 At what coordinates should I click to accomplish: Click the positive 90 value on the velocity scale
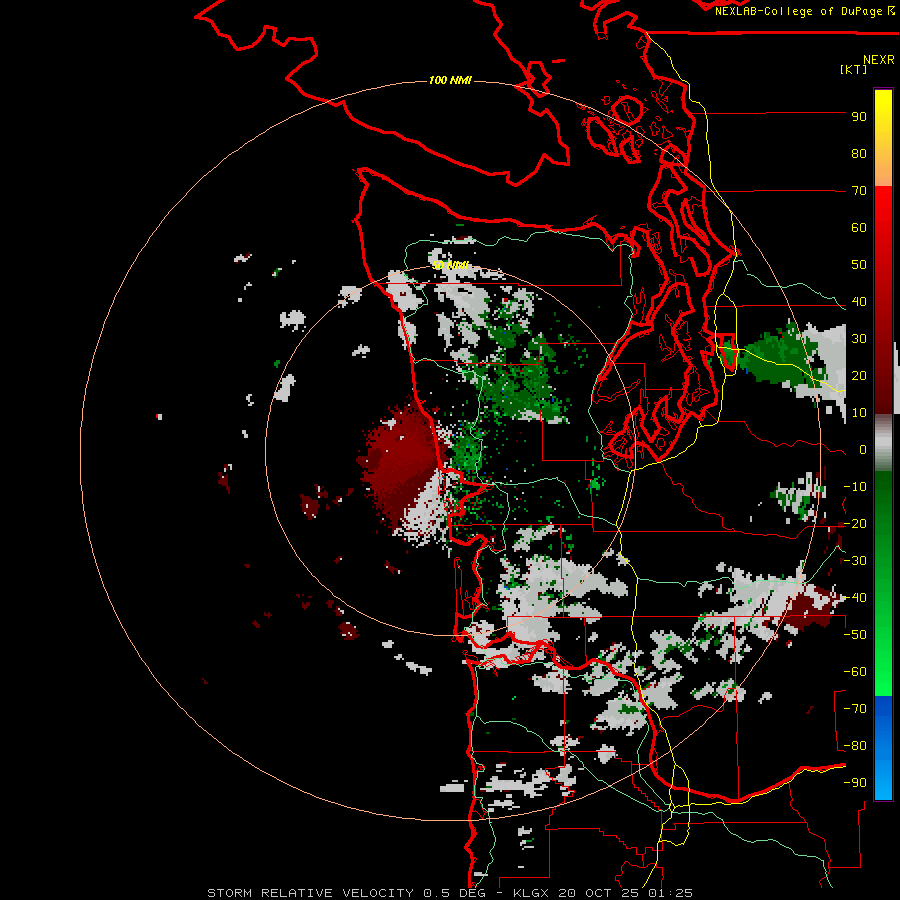point(859,117)
